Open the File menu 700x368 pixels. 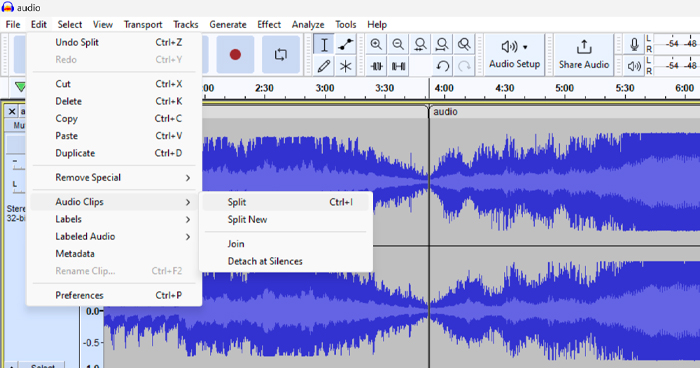coord(12,25)
